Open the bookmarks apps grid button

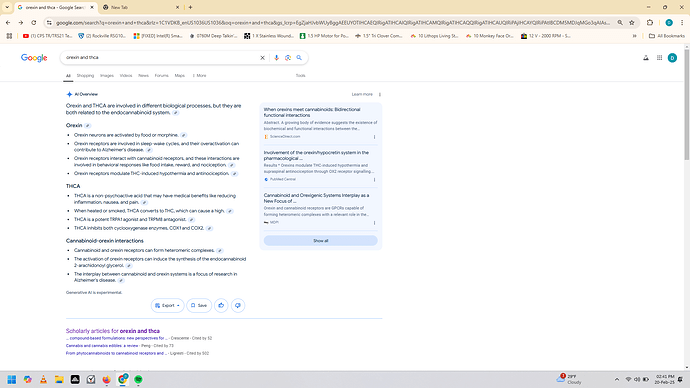(x=9, y=36)
